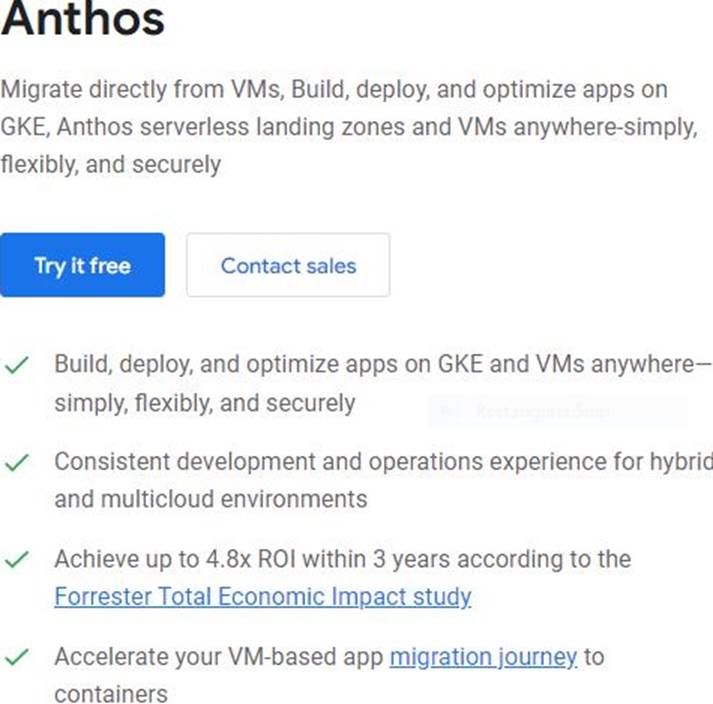This screenshot has height=704, width=713.
Task: Click the first green checkmark icon
Action: (16, 366)
